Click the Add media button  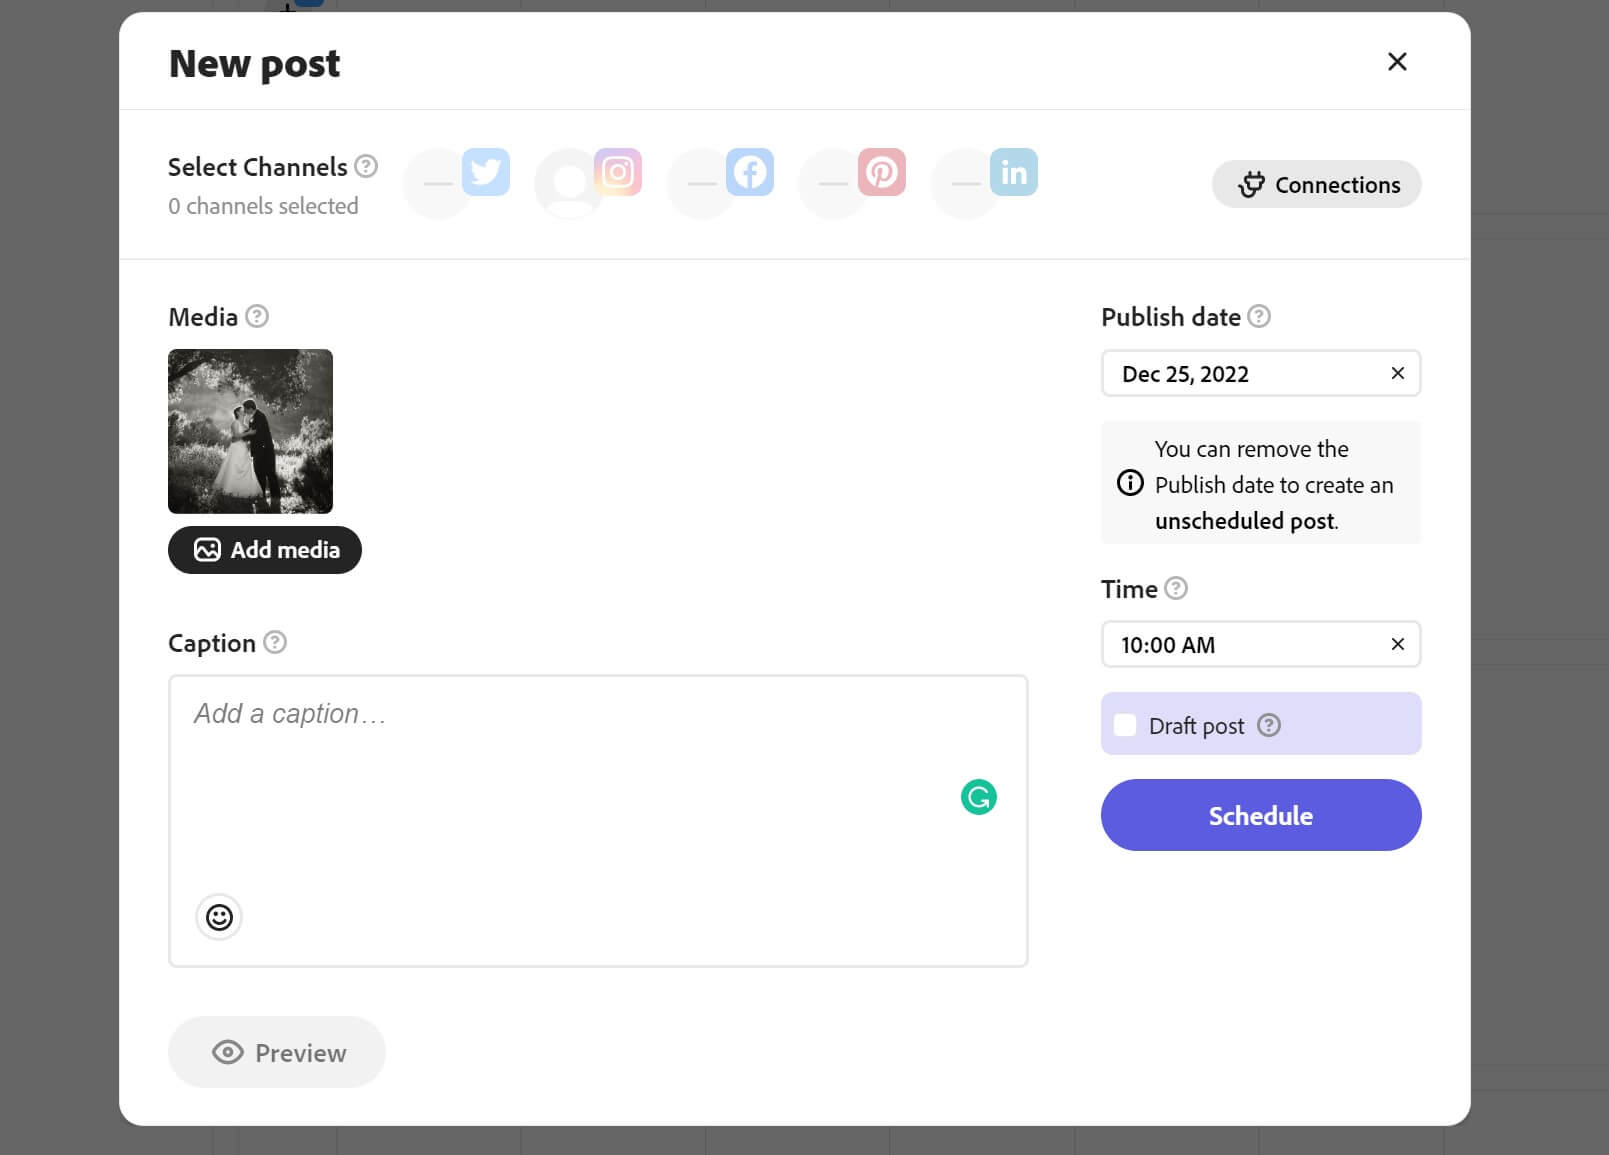(265, 550)
